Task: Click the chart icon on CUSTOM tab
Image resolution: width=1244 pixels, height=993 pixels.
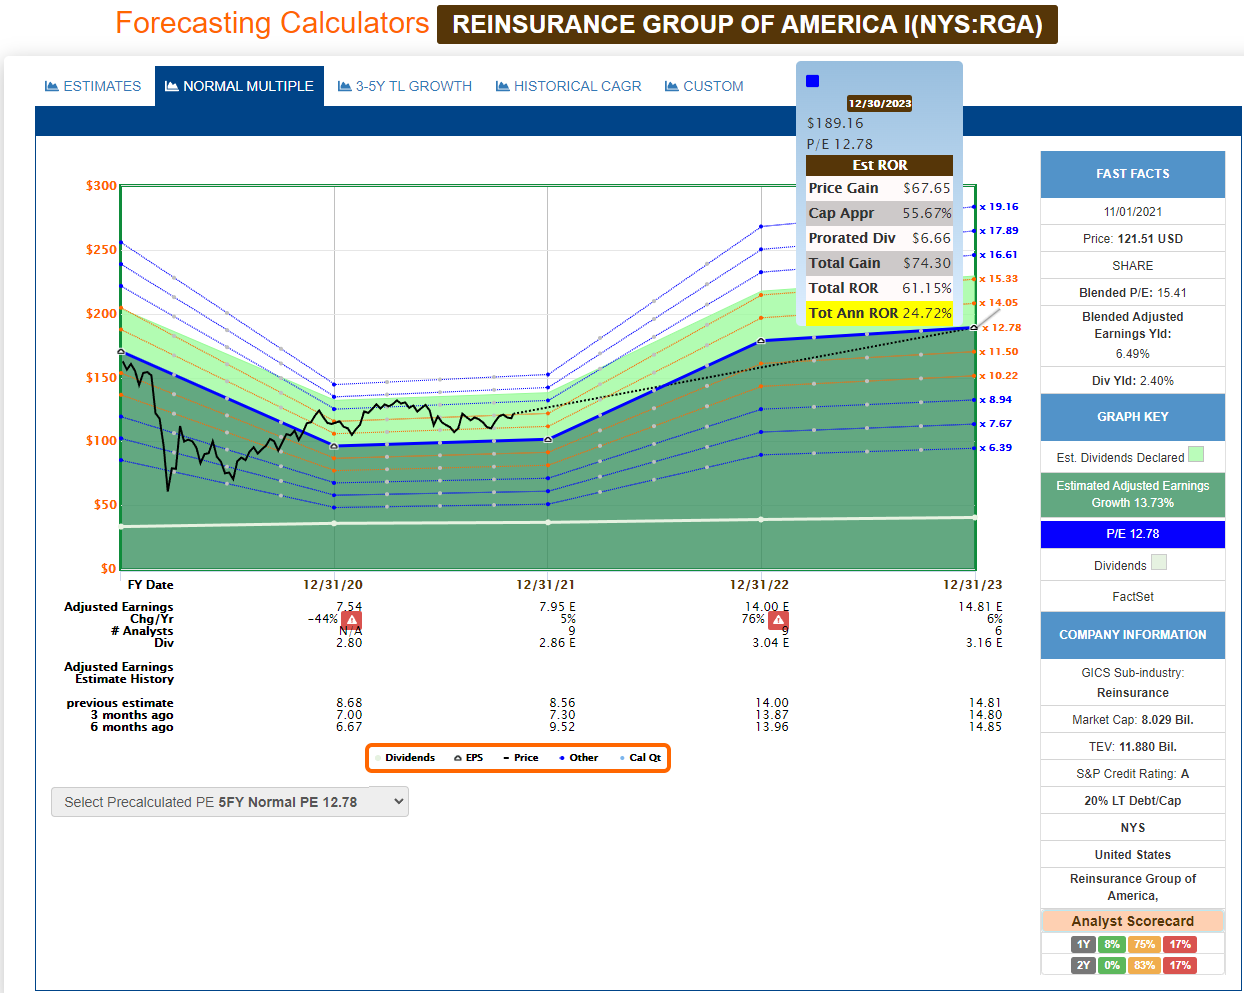Action: [x=672, y=87]
